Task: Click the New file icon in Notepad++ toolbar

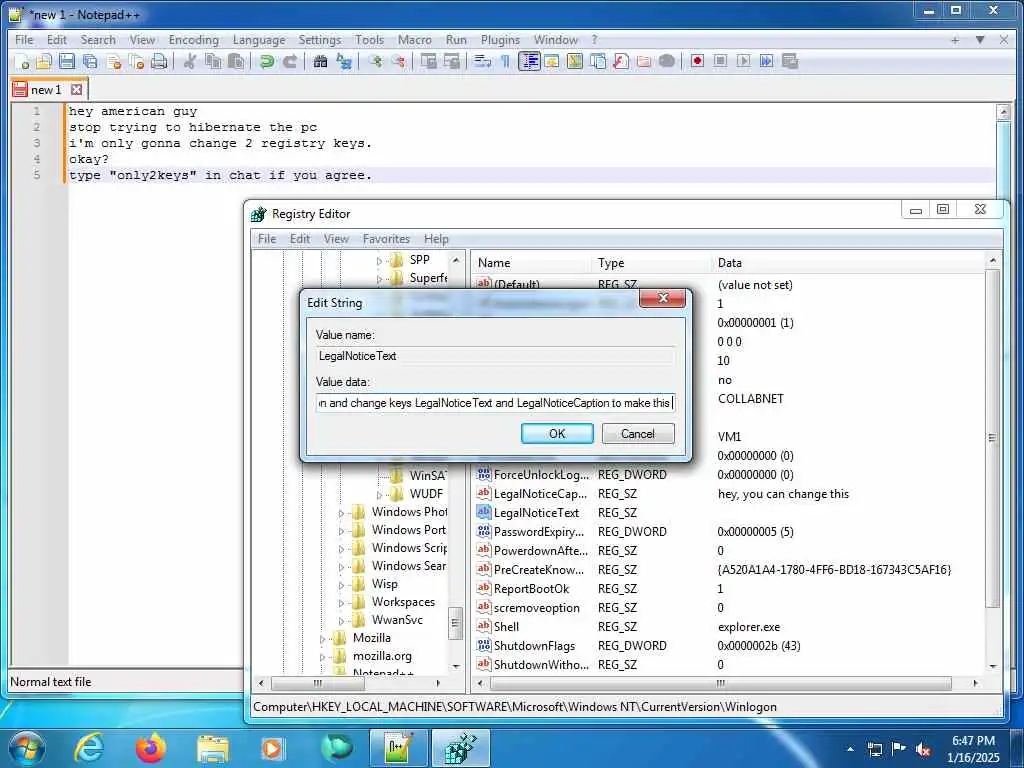Action: click(x=22, y=61)
